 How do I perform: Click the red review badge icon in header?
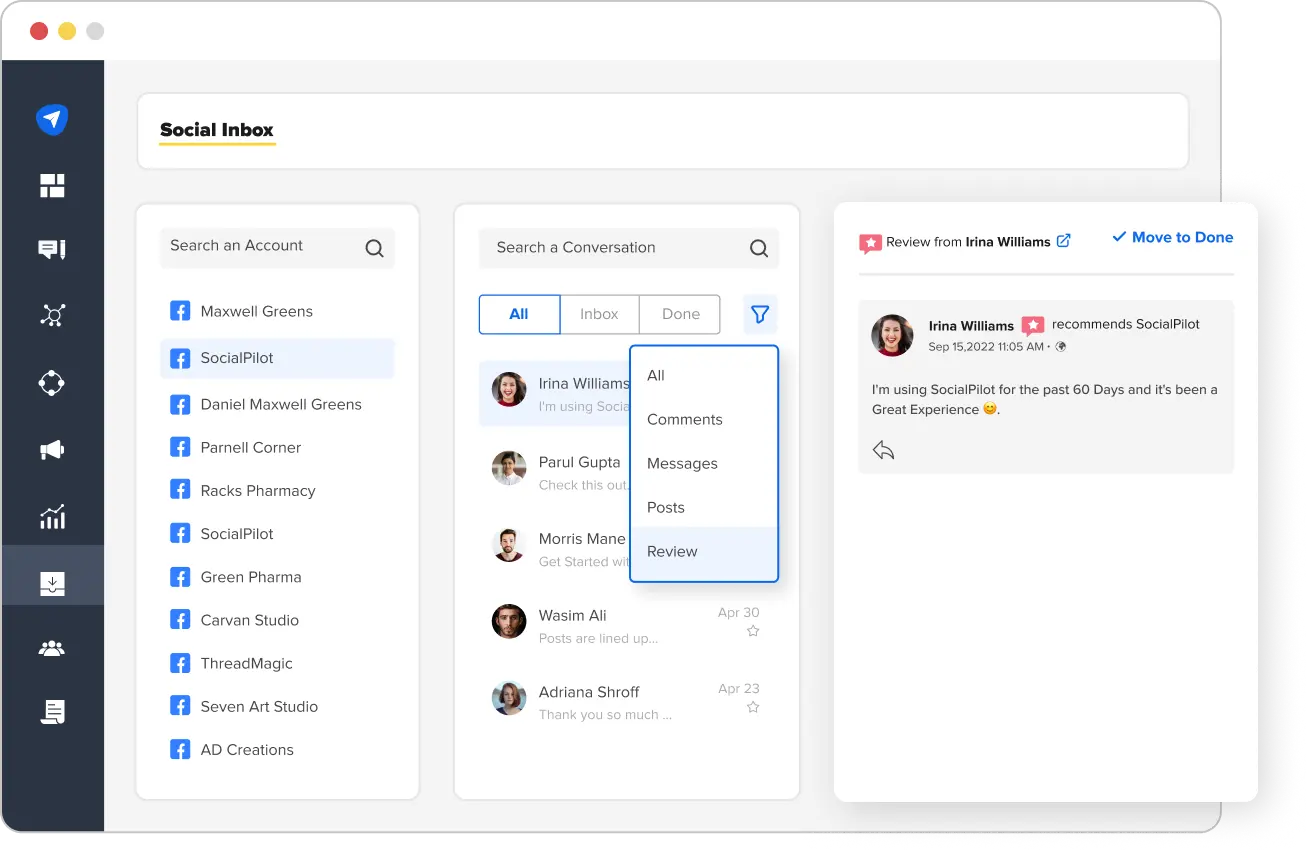(870, 243)
